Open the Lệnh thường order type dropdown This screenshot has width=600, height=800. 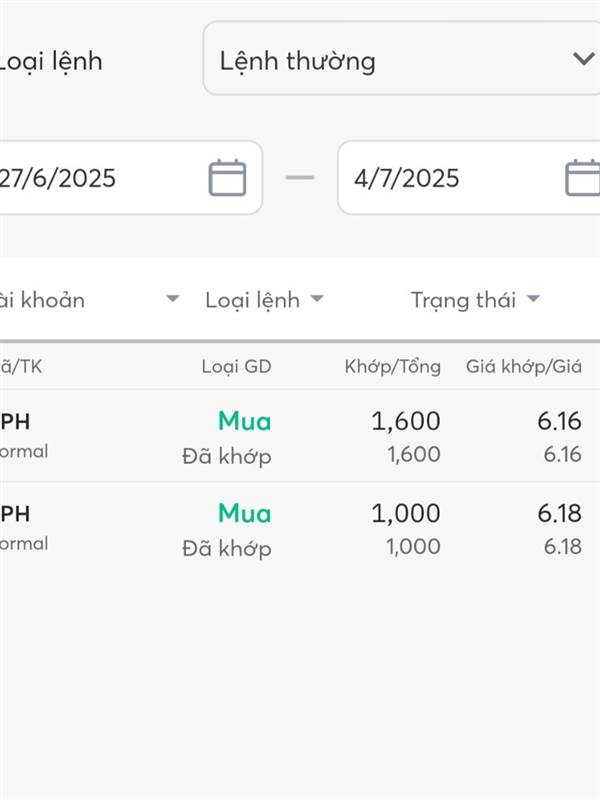[x=400, y=60]
